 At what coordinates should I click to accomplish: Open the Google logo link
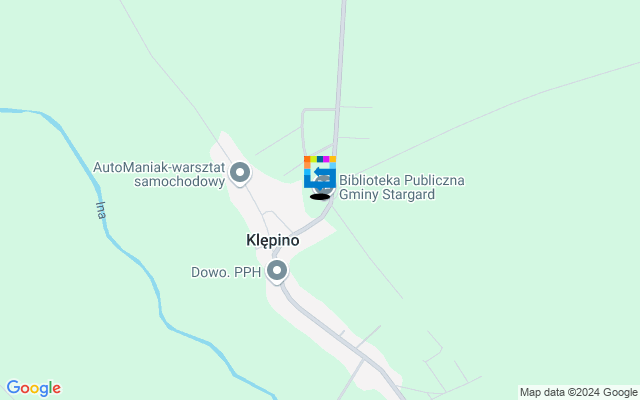34,388
